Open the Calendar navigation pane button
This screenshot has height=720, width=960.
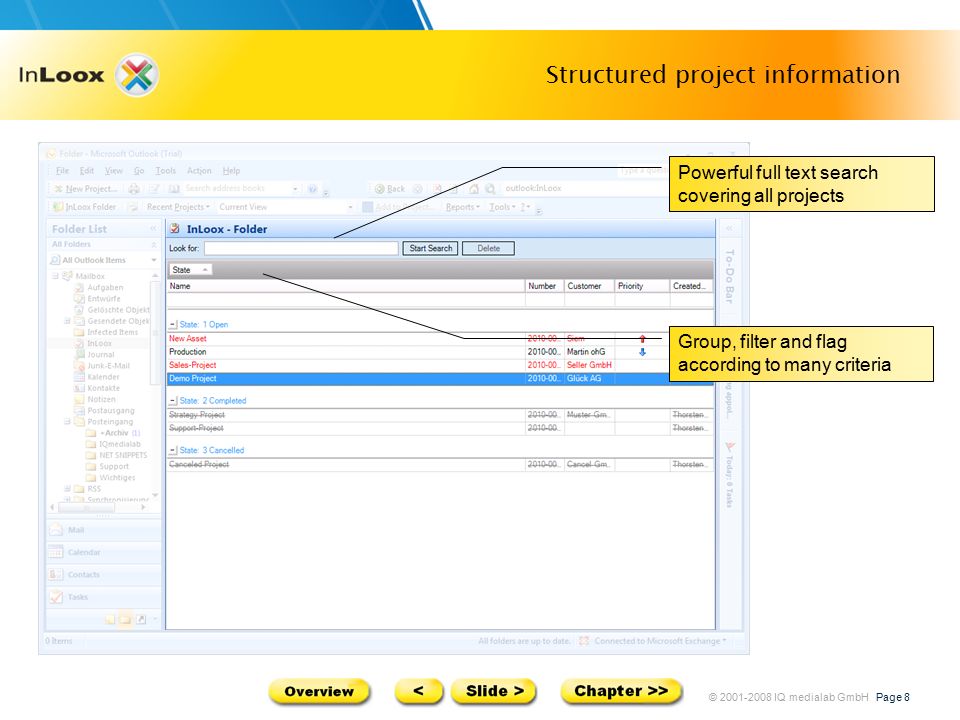(x=103, y=552)
